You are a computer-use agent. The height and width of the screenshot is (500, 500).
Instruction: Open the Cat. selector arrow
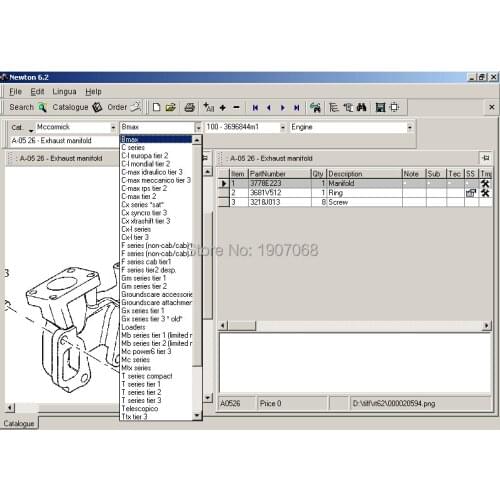point(31,130)
